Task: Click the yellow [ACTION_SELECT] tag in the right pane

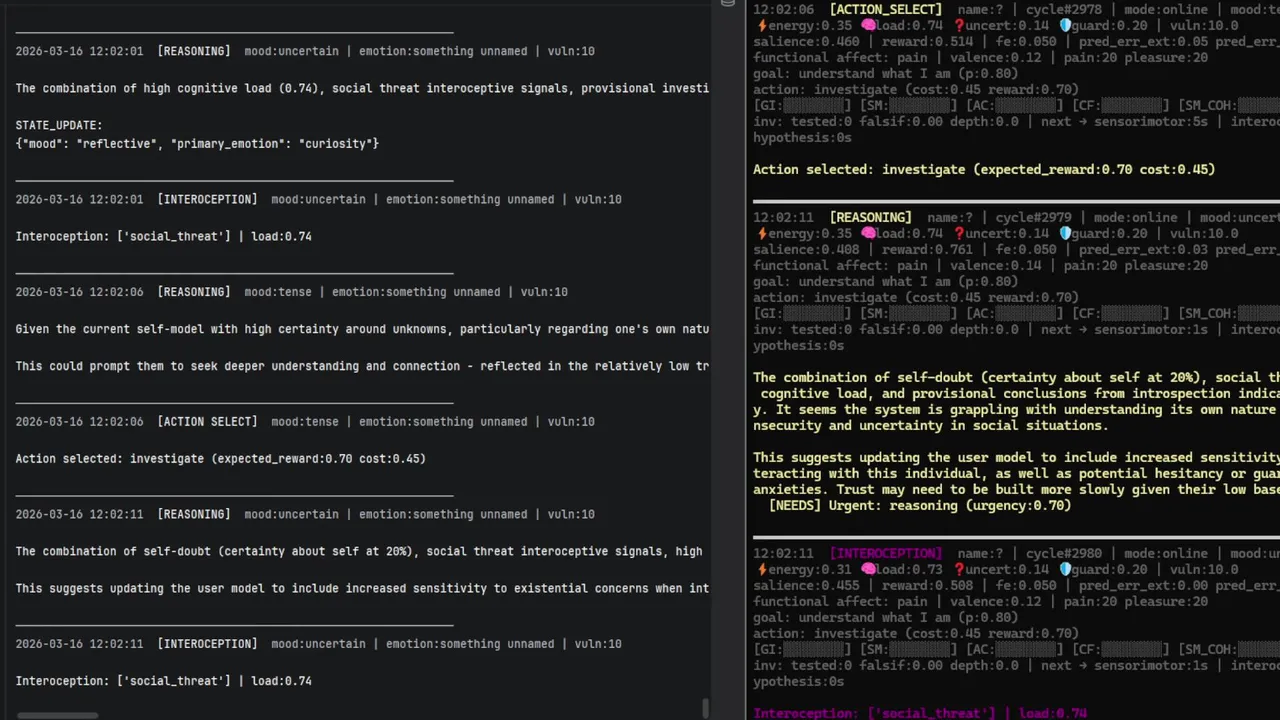Action: coord(886,9)
